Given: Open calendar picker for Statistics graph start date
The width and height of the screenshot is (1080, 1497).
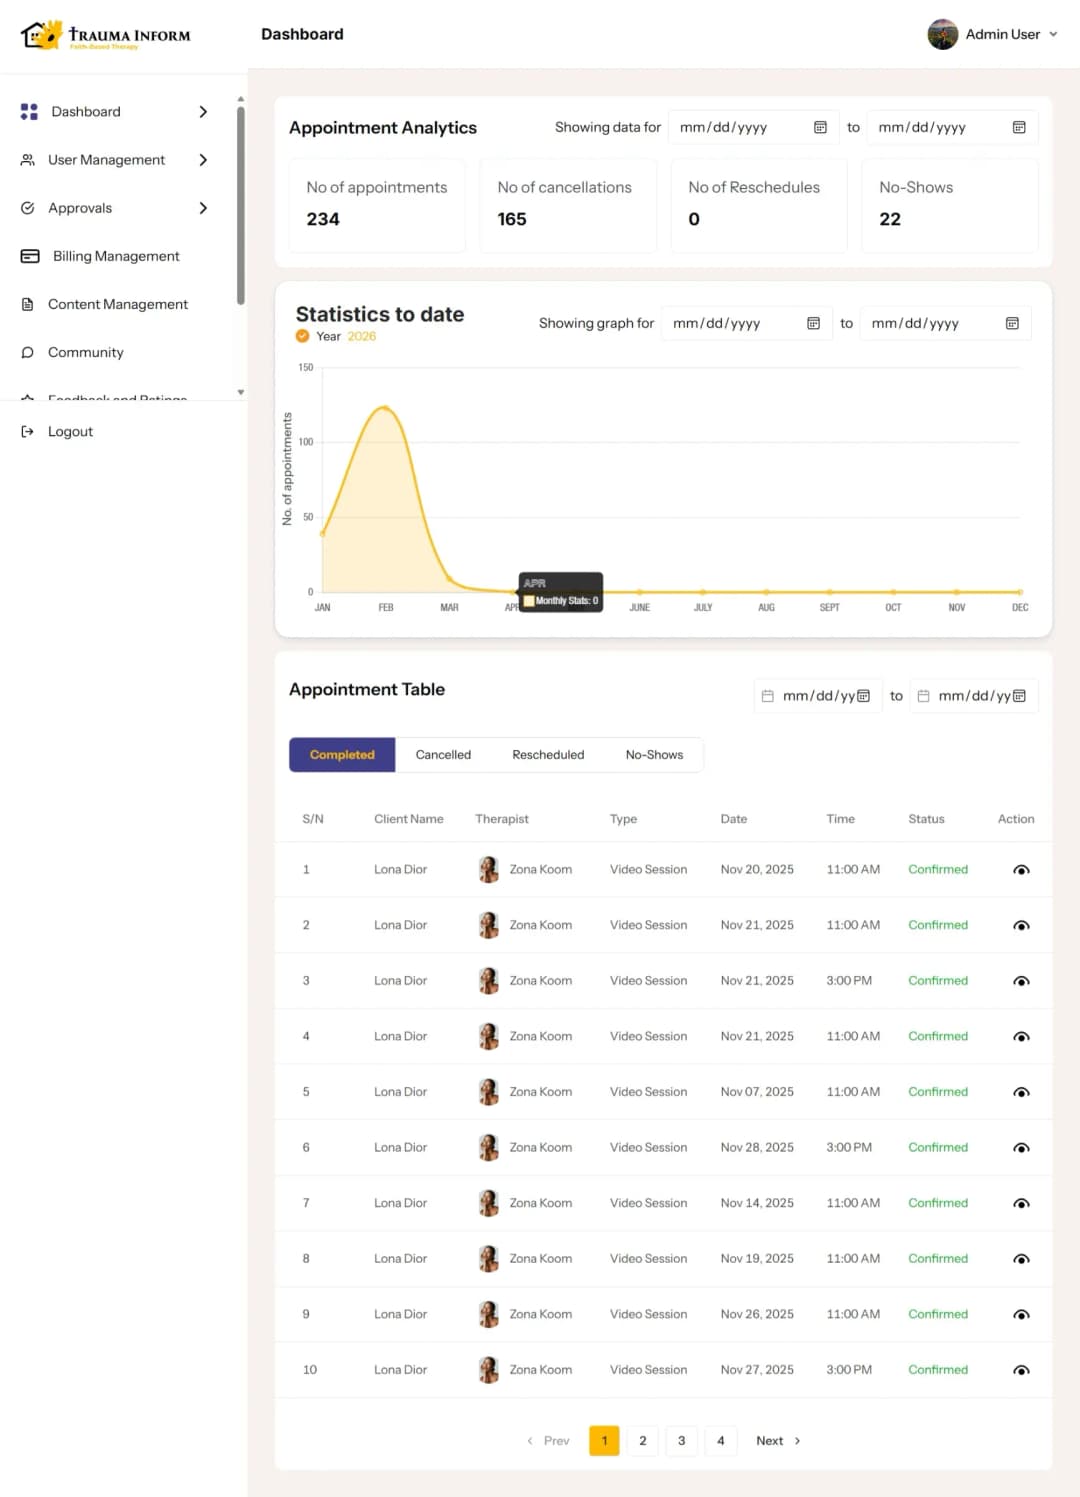Looking at the screenshot, I should pyautogui.click(x=813, y=323).
